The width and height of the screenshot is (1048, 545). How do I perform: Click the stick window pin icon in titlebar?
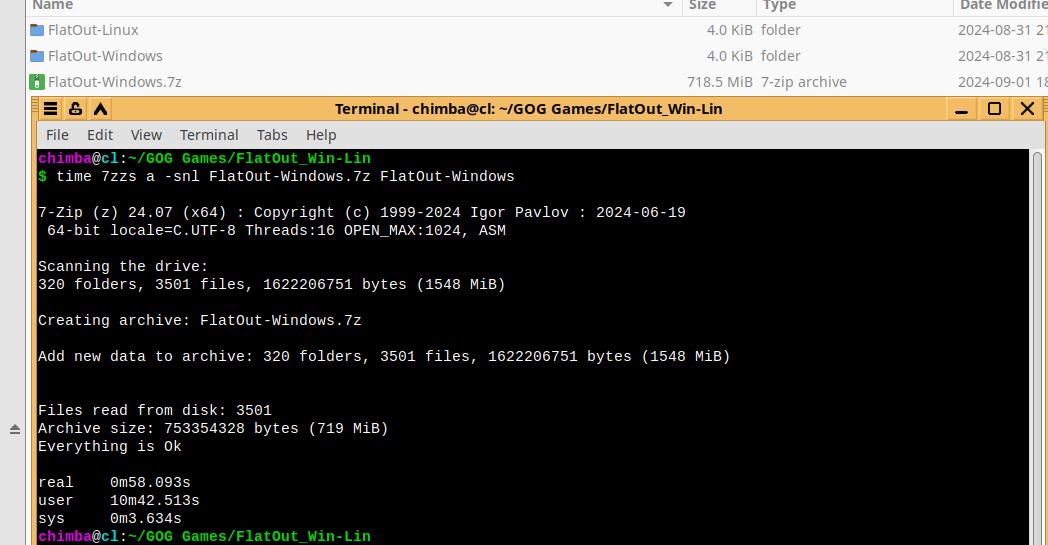coord(76,109)
